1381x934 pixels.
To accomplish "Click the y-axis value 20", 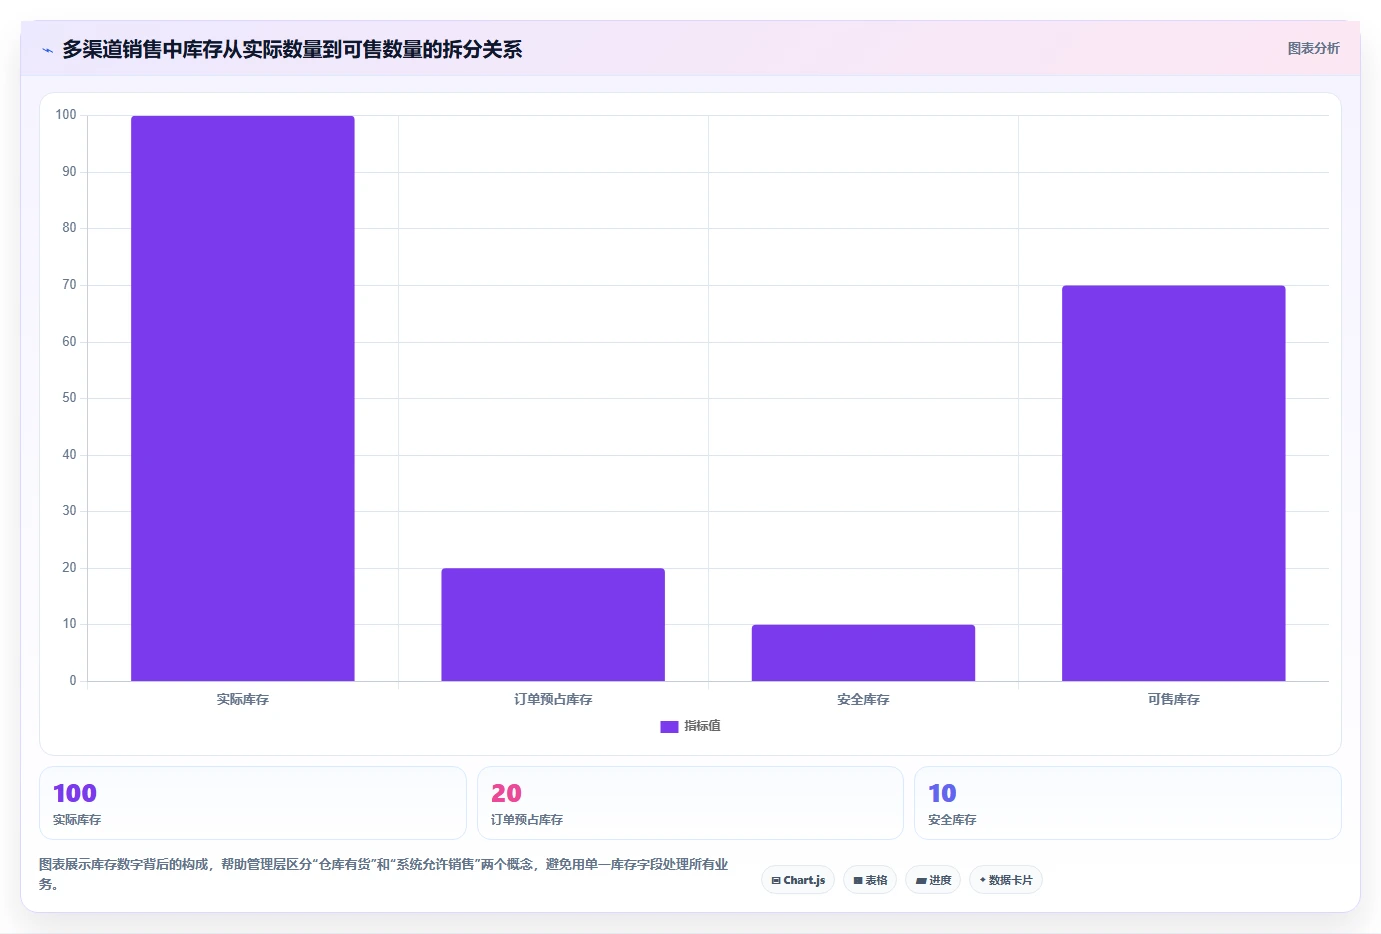I will point(69,568).
